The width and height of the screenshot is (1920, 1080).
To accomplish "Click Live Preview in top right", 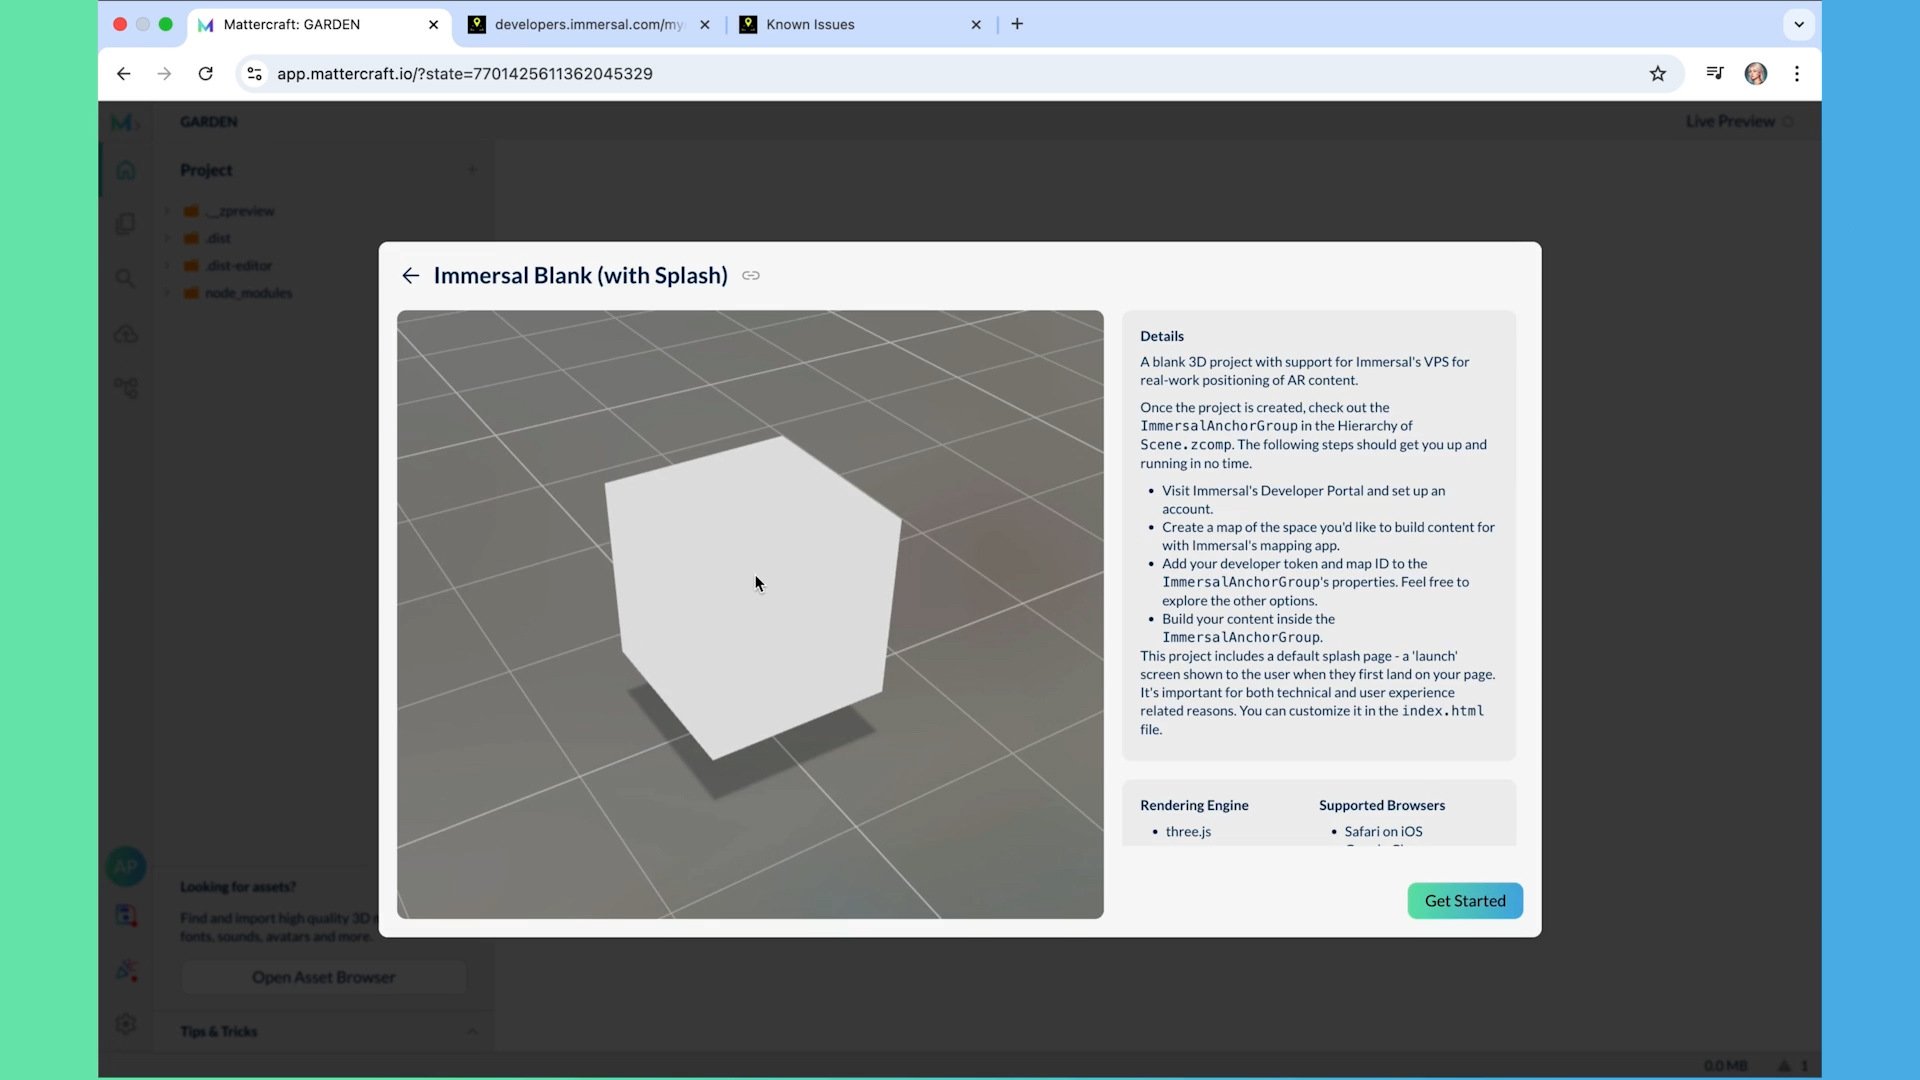I will tap(1738, 121).
